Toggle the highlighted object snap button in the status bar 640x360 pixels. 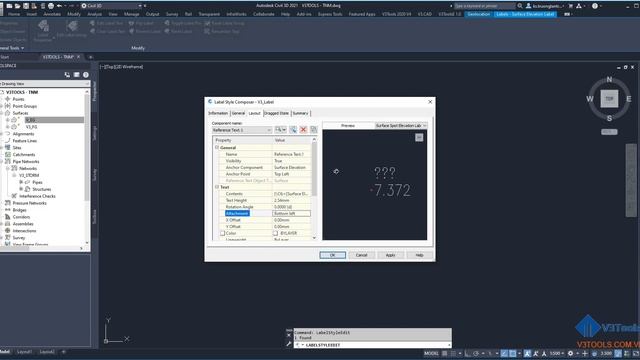coord(513,353)
